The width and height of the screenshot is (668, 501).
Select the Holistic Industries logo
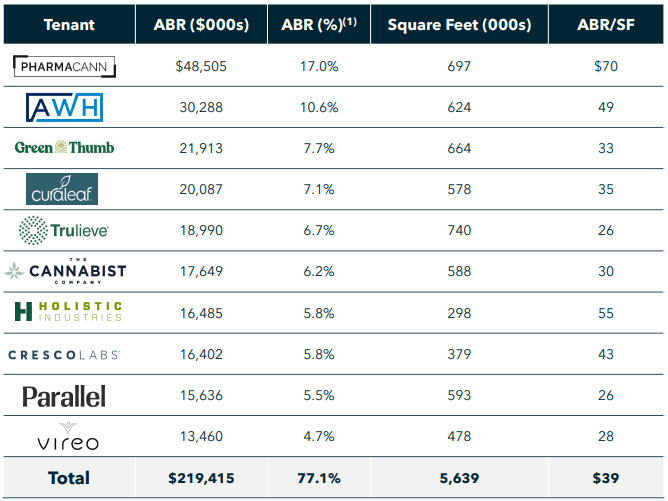point(68,312)
